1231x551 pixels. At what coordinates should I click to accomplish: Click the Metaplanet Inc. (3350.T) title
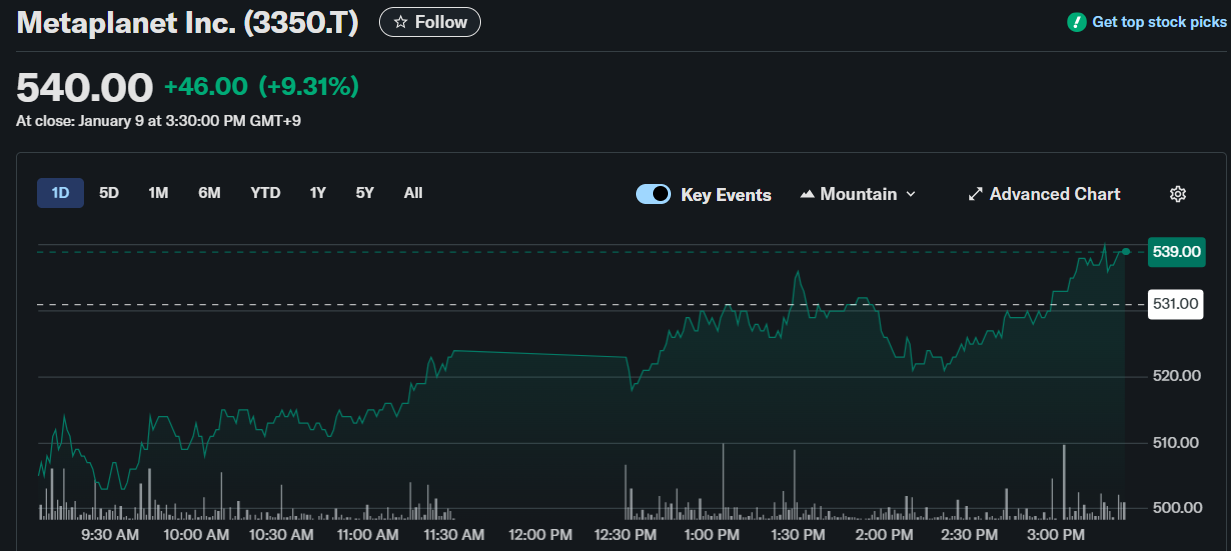click(188, 23)
